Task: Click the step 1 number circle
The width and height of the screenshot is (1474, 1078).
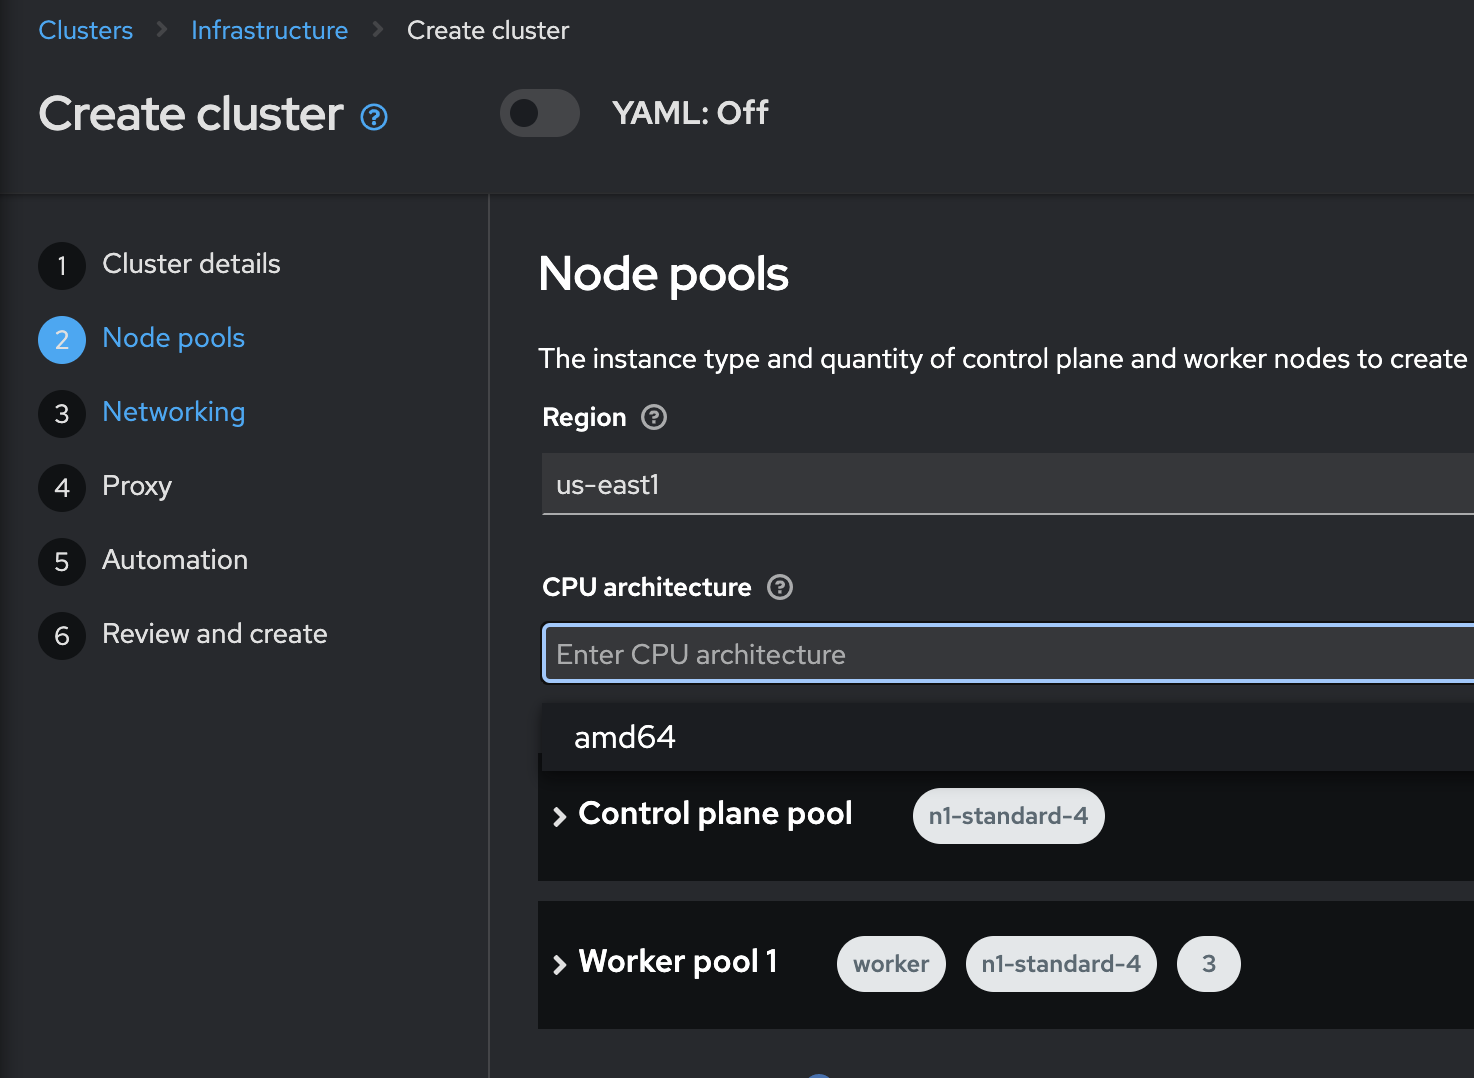Action: 62,265
